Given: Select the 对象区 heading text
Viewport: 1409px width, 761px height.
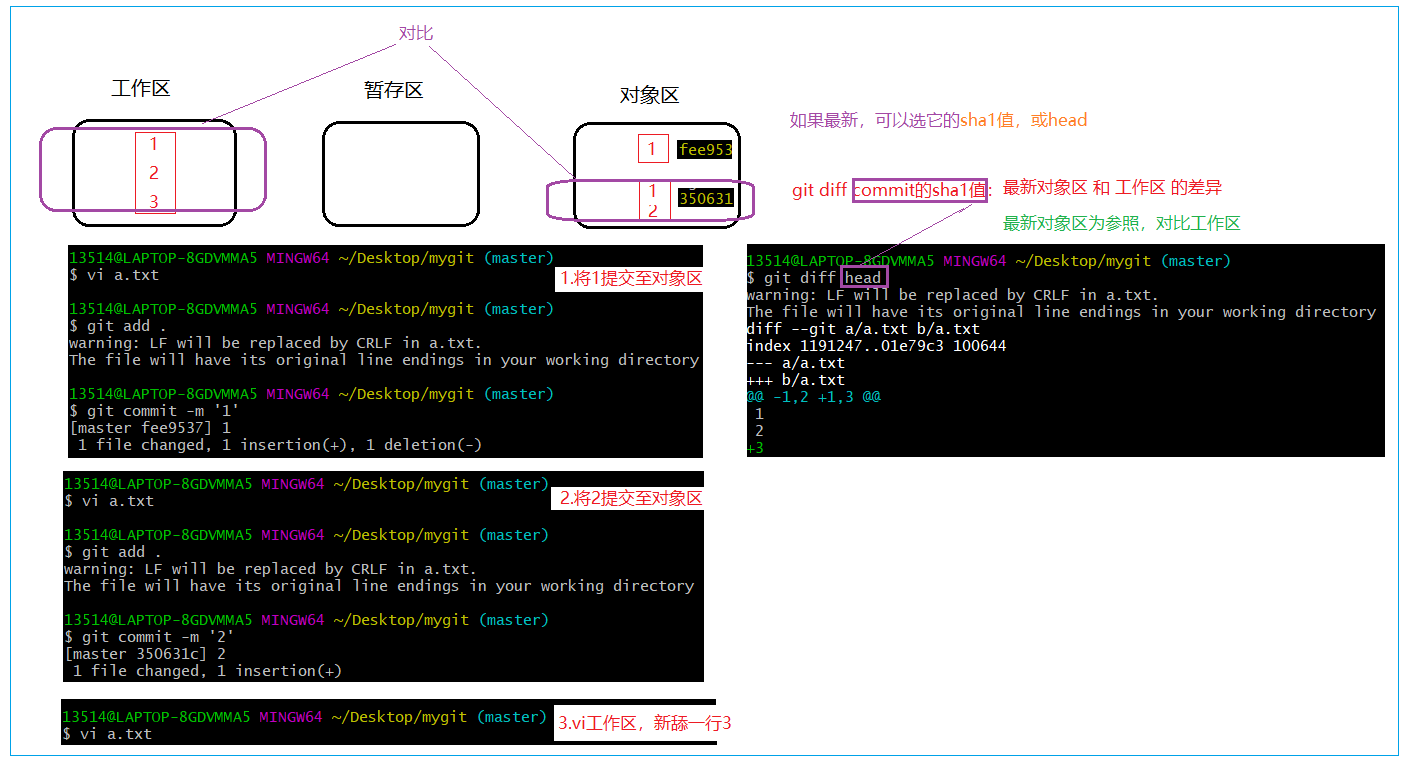Looking at the screenshot, I should click(x=649, y=95).
